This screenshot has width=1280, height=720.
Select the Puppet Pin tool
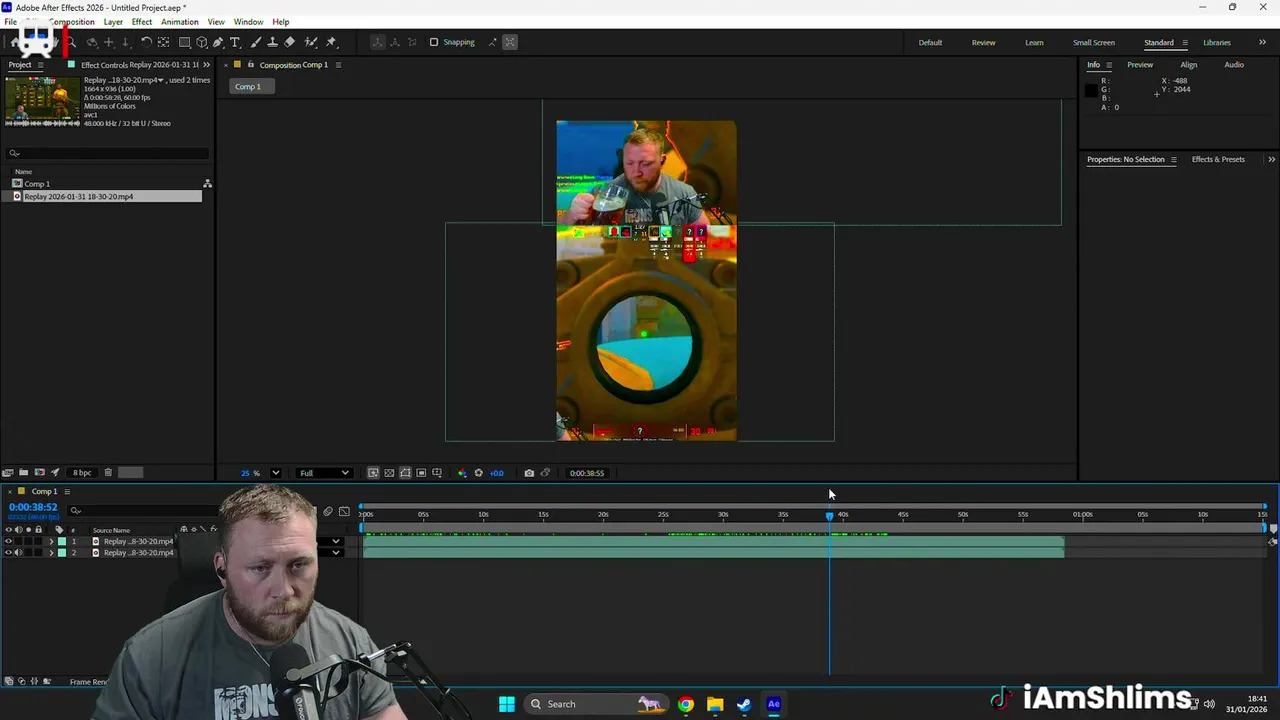click(331, 42)
